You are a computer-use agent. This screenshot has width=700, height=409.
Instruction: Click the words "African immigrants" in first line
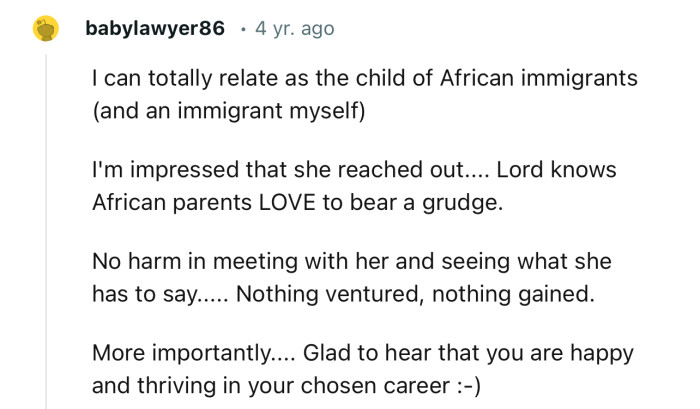[x=539, y=78]
